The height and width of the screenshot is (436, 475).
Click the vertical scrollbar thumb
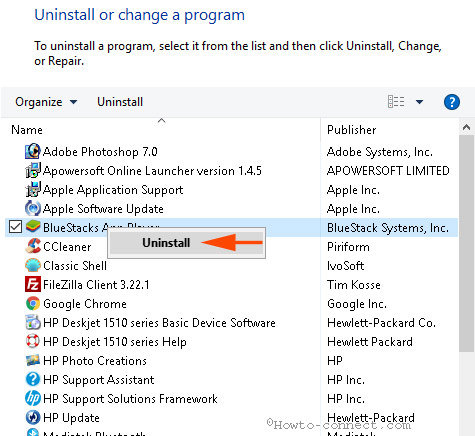point(467,243)
